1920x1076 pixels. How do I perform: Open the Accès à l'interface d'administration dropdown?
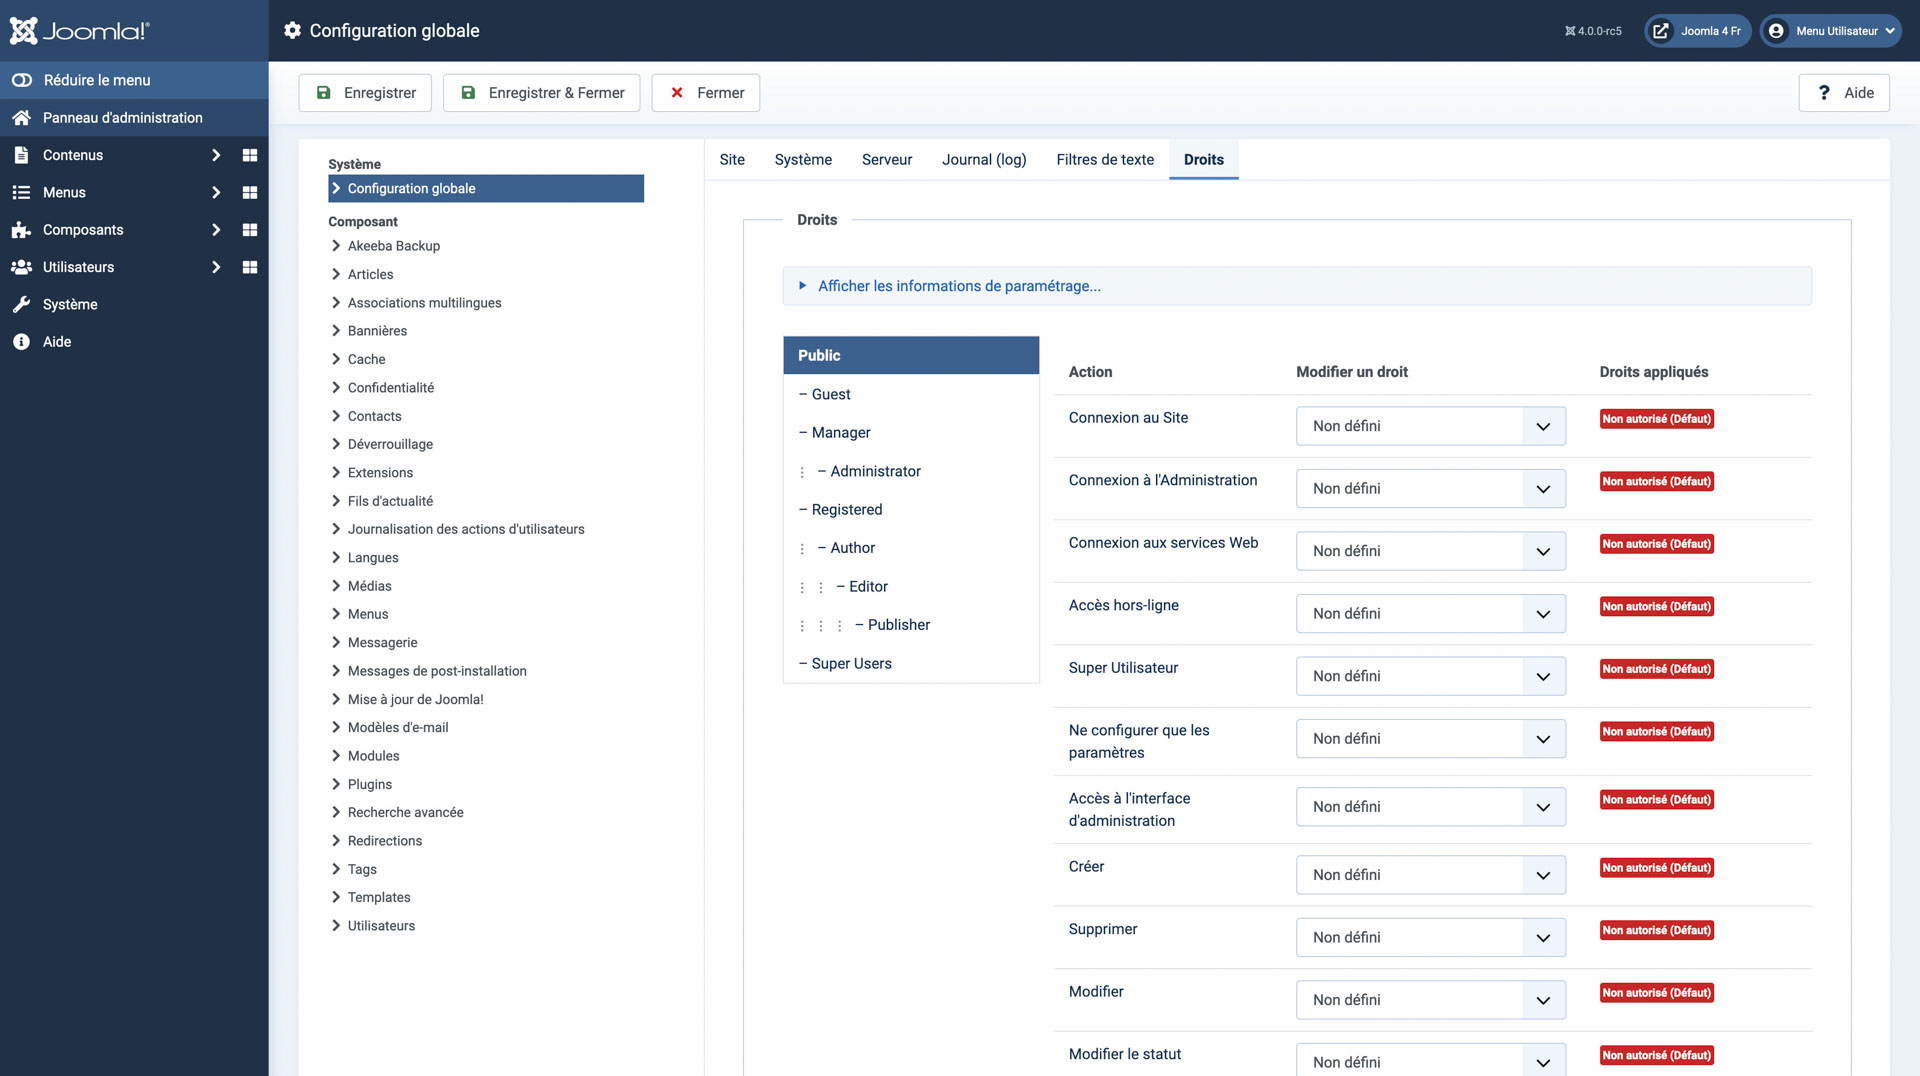[1431, 807]
